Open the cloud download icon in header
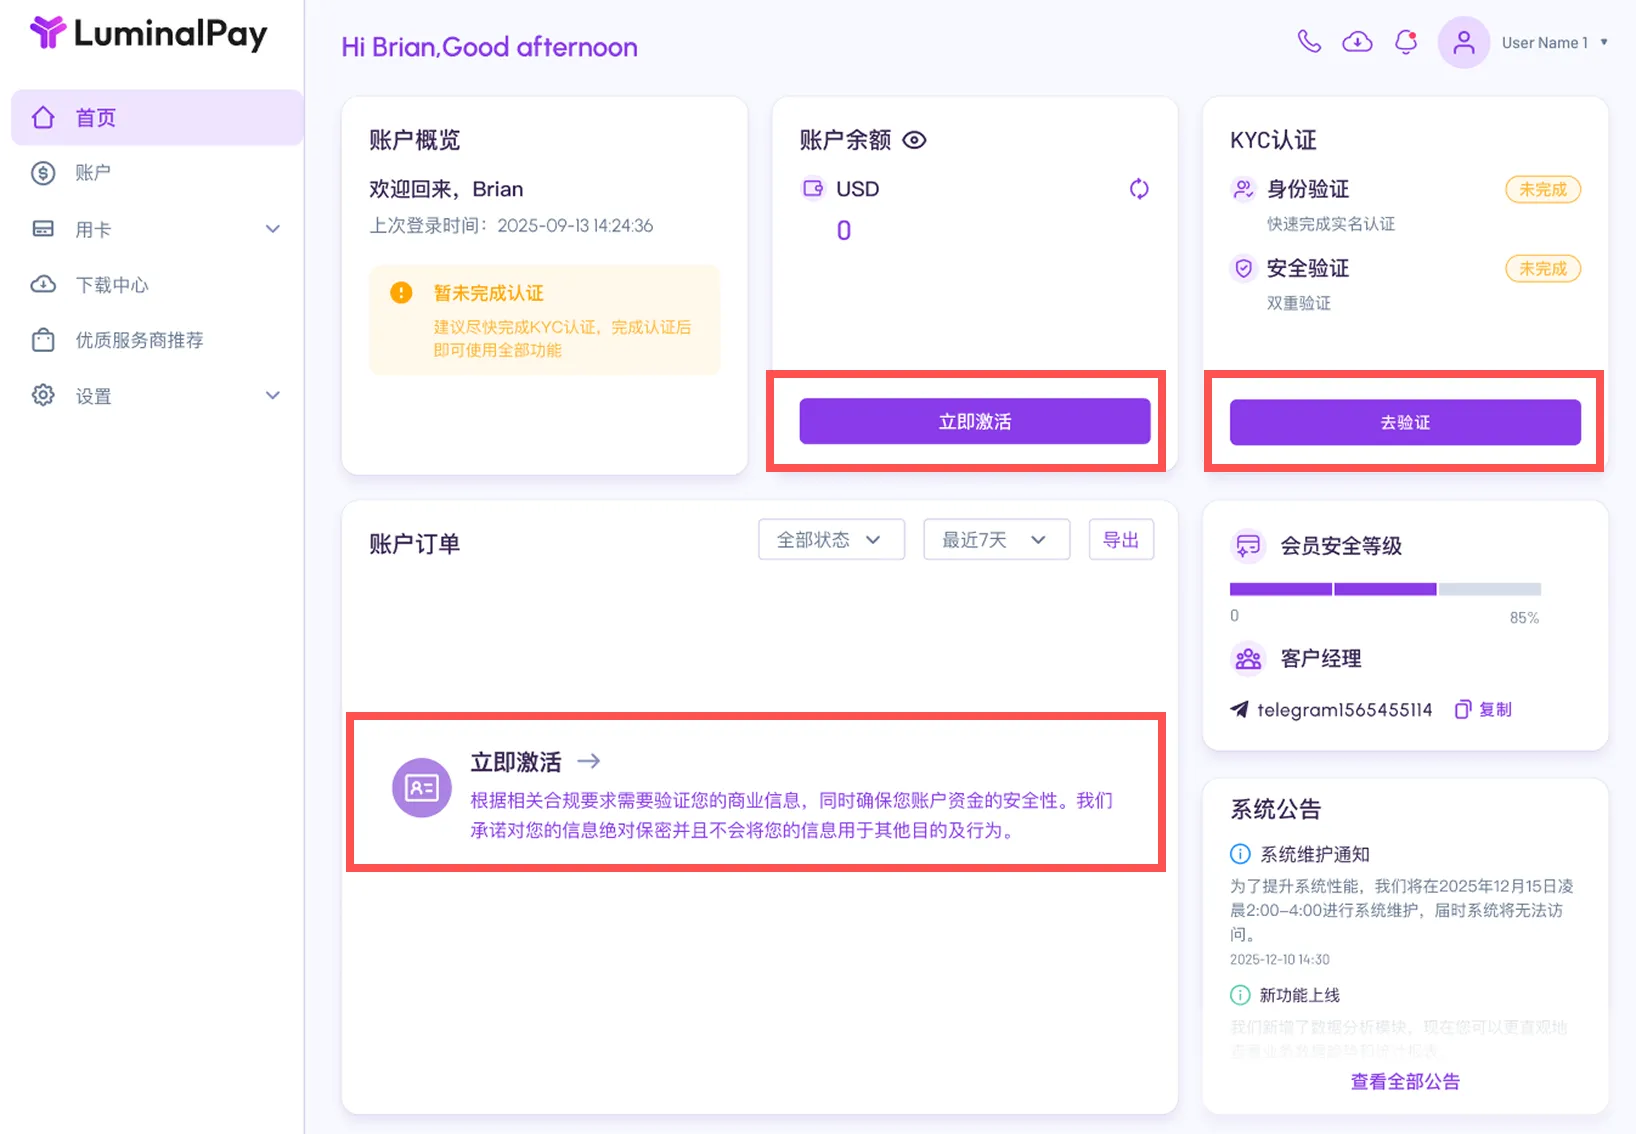The image size is (1636, 1134). [1357, 41]
